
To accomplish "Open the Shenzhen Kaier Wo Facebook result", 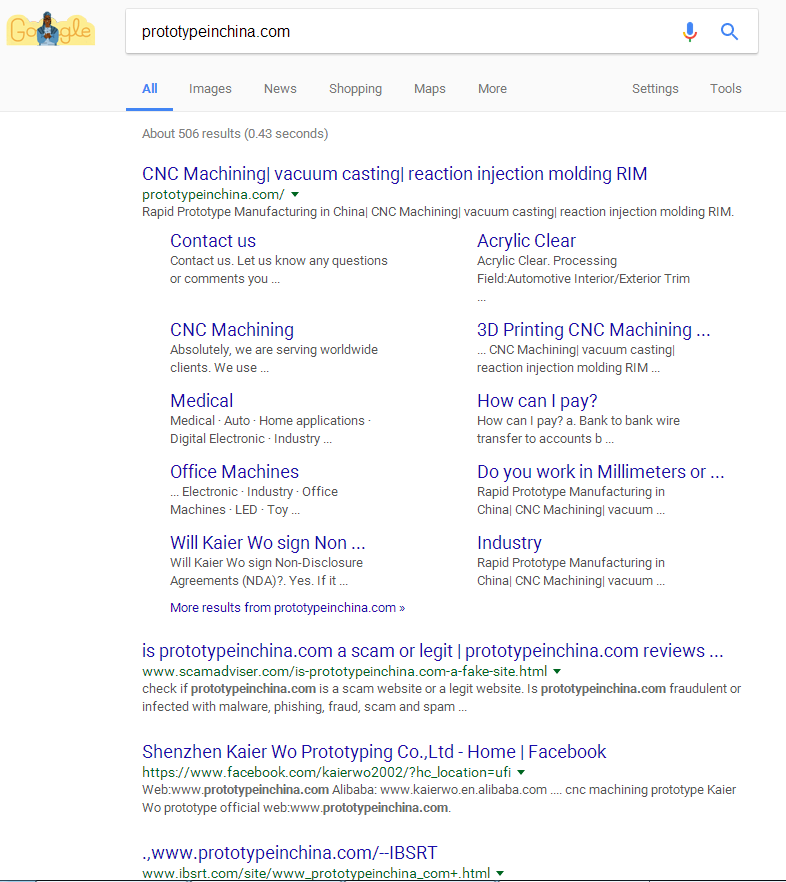I will coord(374,752).
